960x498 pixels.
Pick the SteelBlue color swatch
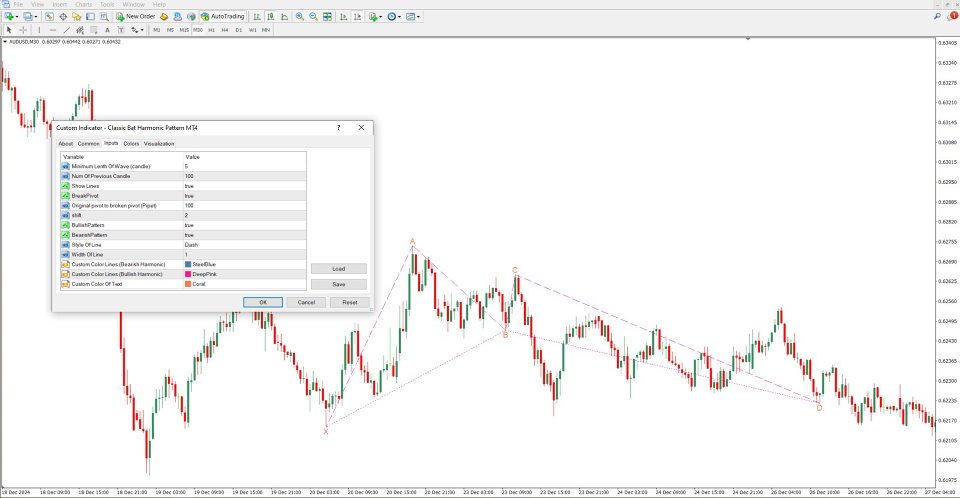pos(188,264)
